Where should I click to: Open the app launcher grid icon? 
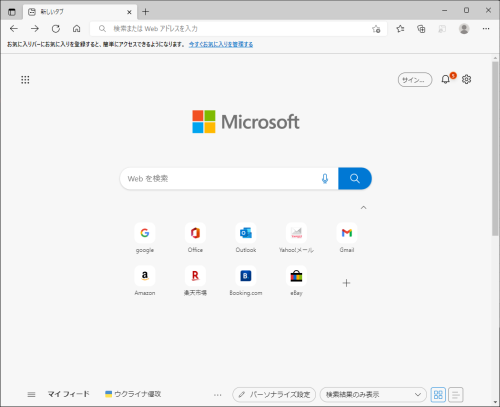click(x=25, y=80)
